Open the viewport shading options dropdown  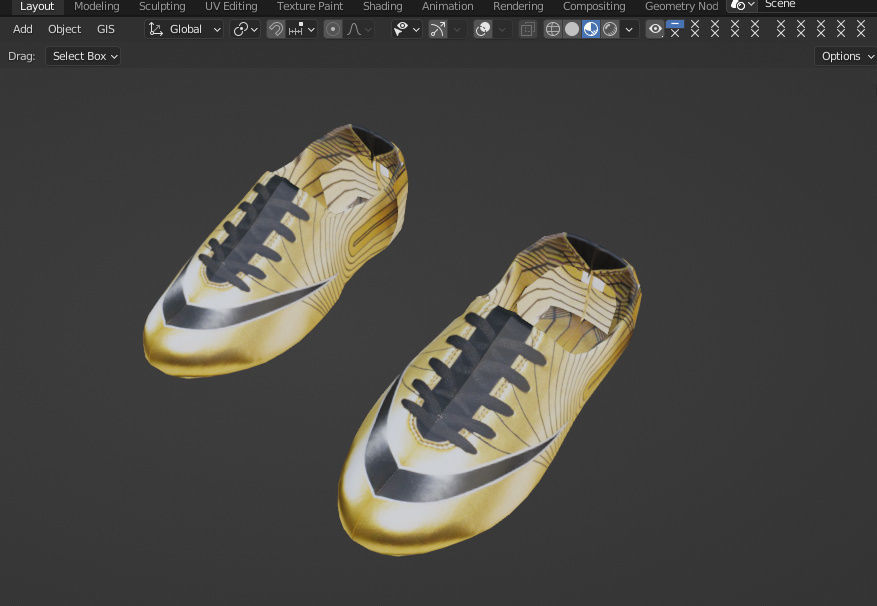point(629,29)
